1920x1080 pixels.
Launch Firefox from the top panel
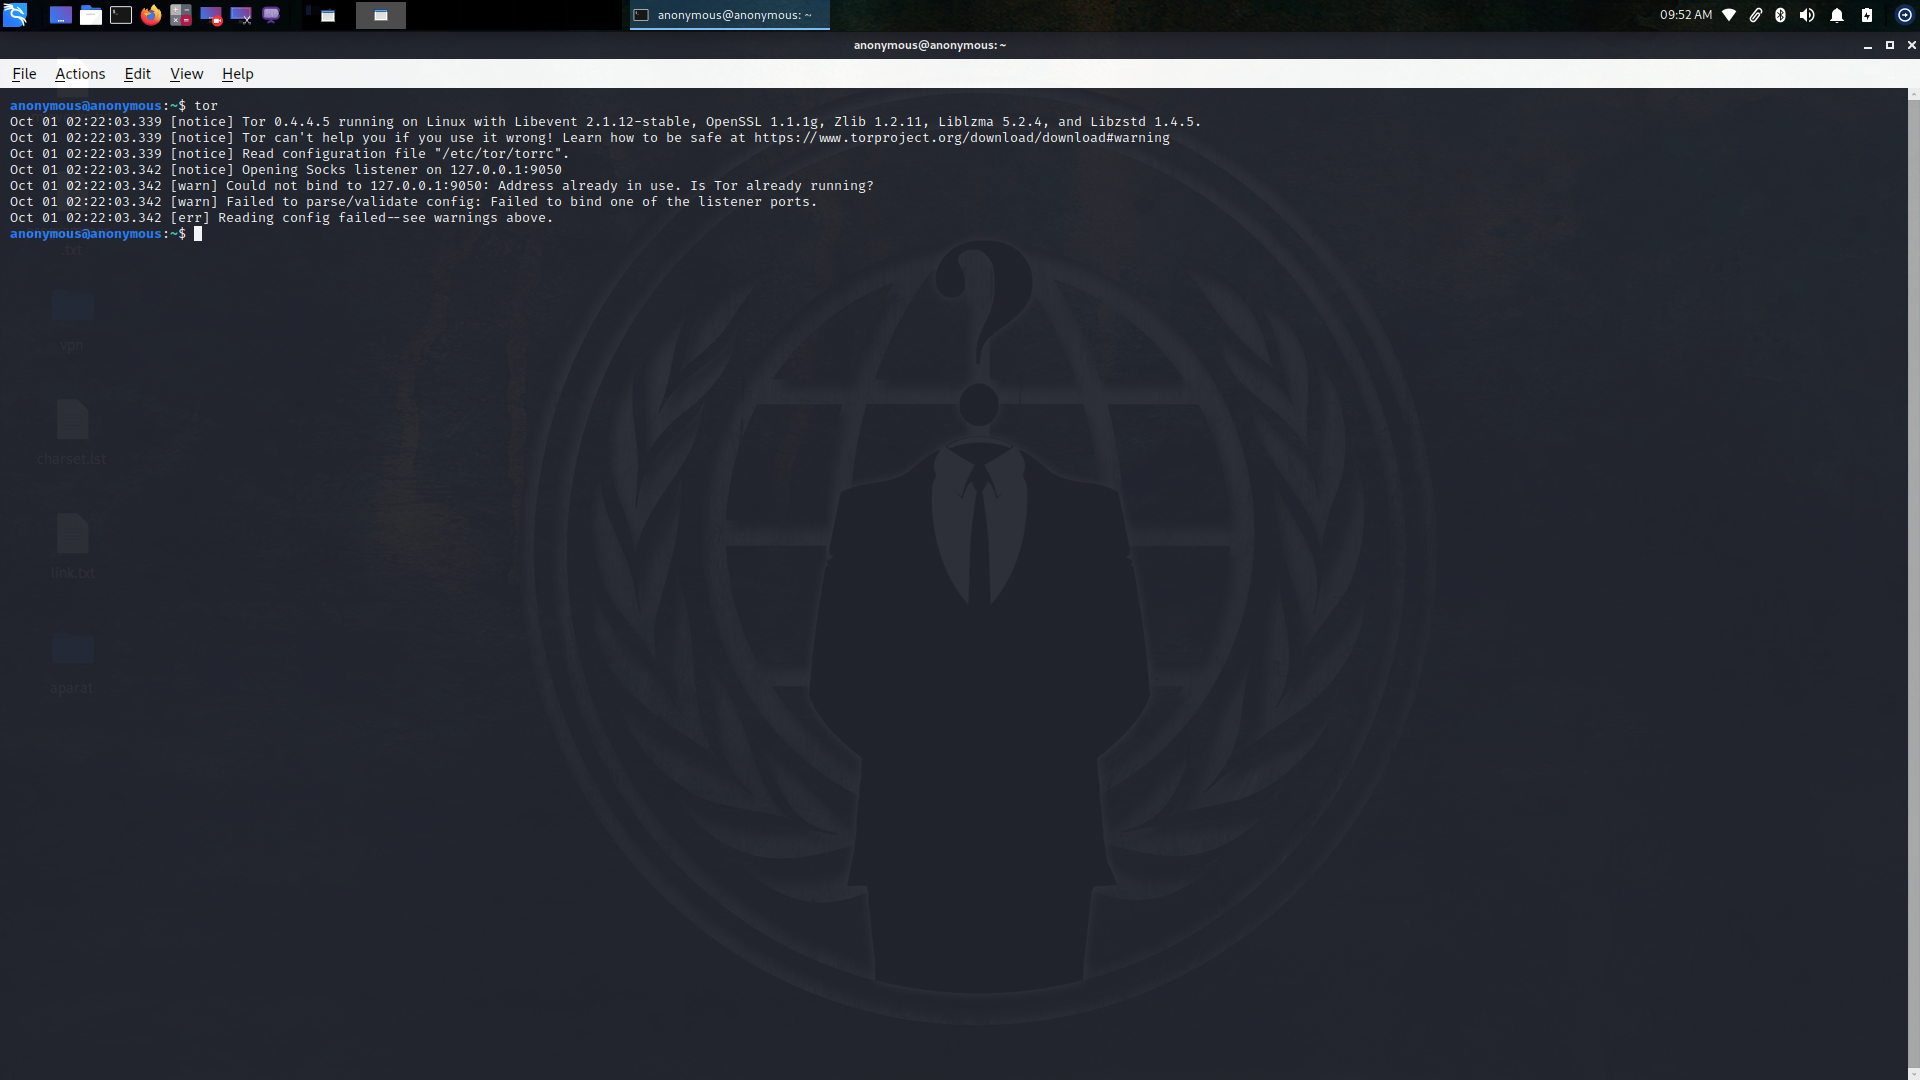151,15
